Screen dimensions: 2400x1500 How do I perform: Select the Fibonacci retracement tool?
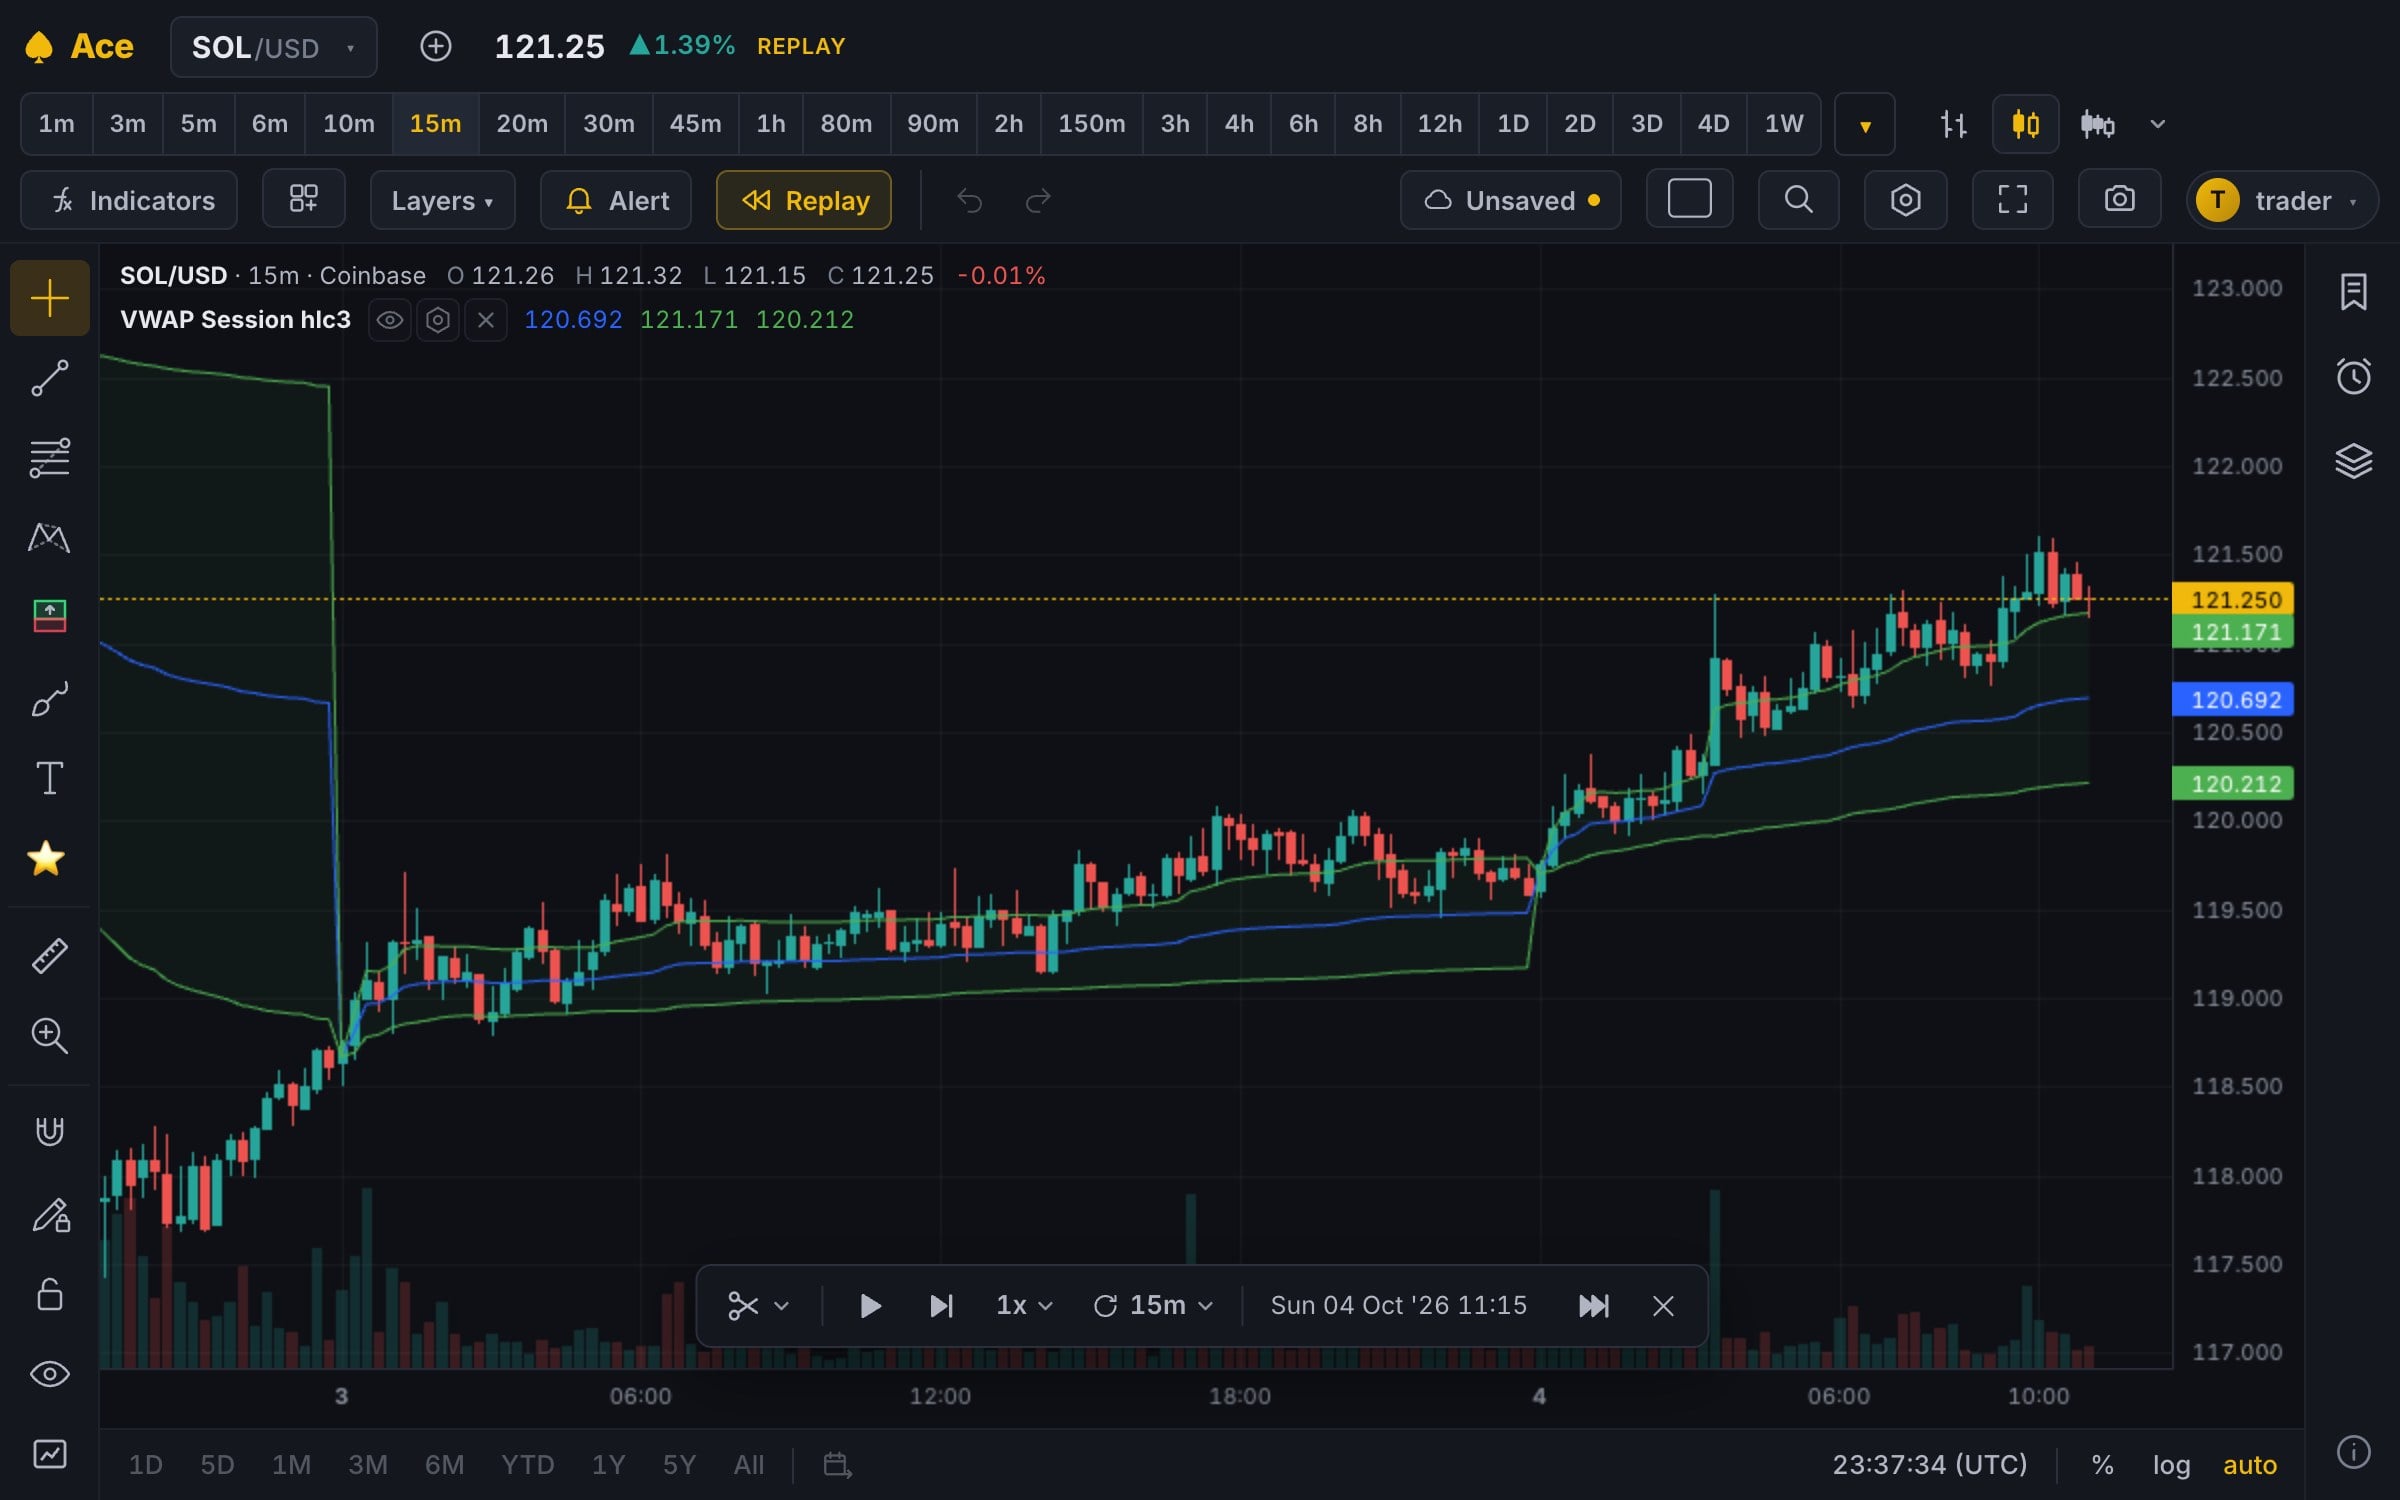(49, 458)
